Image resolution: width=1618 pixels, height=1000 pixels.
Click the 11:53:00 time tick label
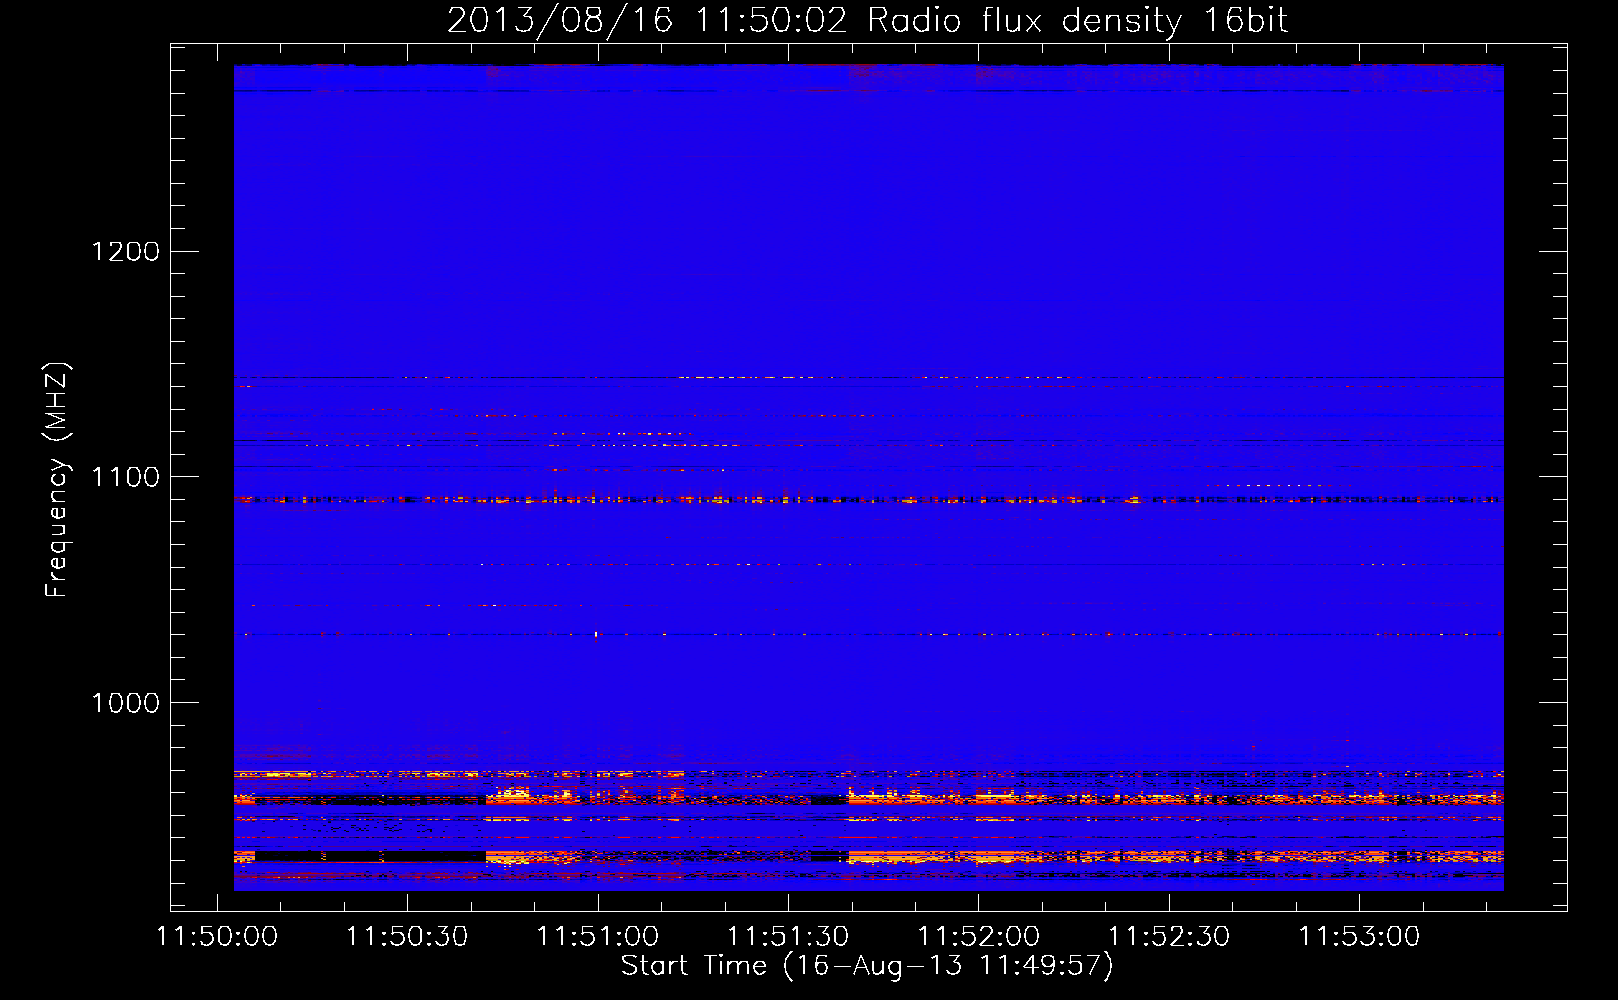coord(1360,937)
